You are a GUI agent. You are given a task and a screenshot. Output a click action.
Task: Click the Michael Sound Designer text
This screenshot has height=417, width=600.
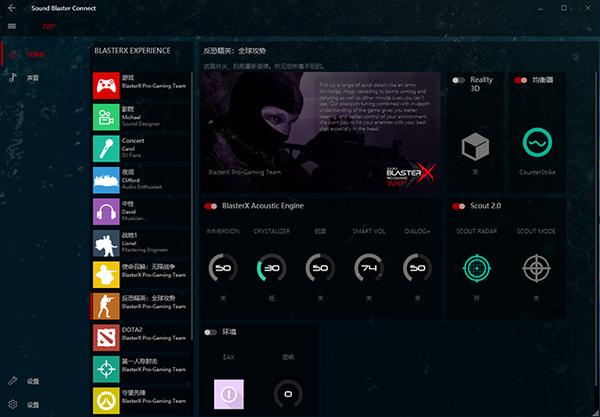(x=140, y=121)
